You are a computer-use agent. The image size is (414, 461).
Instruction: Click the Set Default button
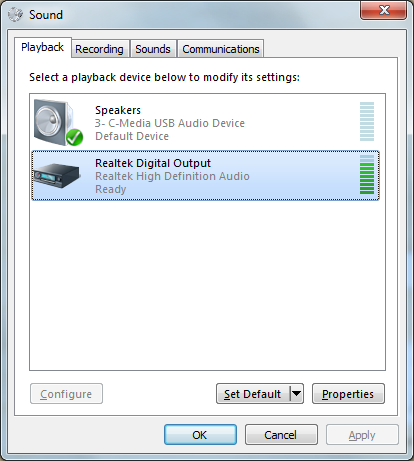click(253, 394)
